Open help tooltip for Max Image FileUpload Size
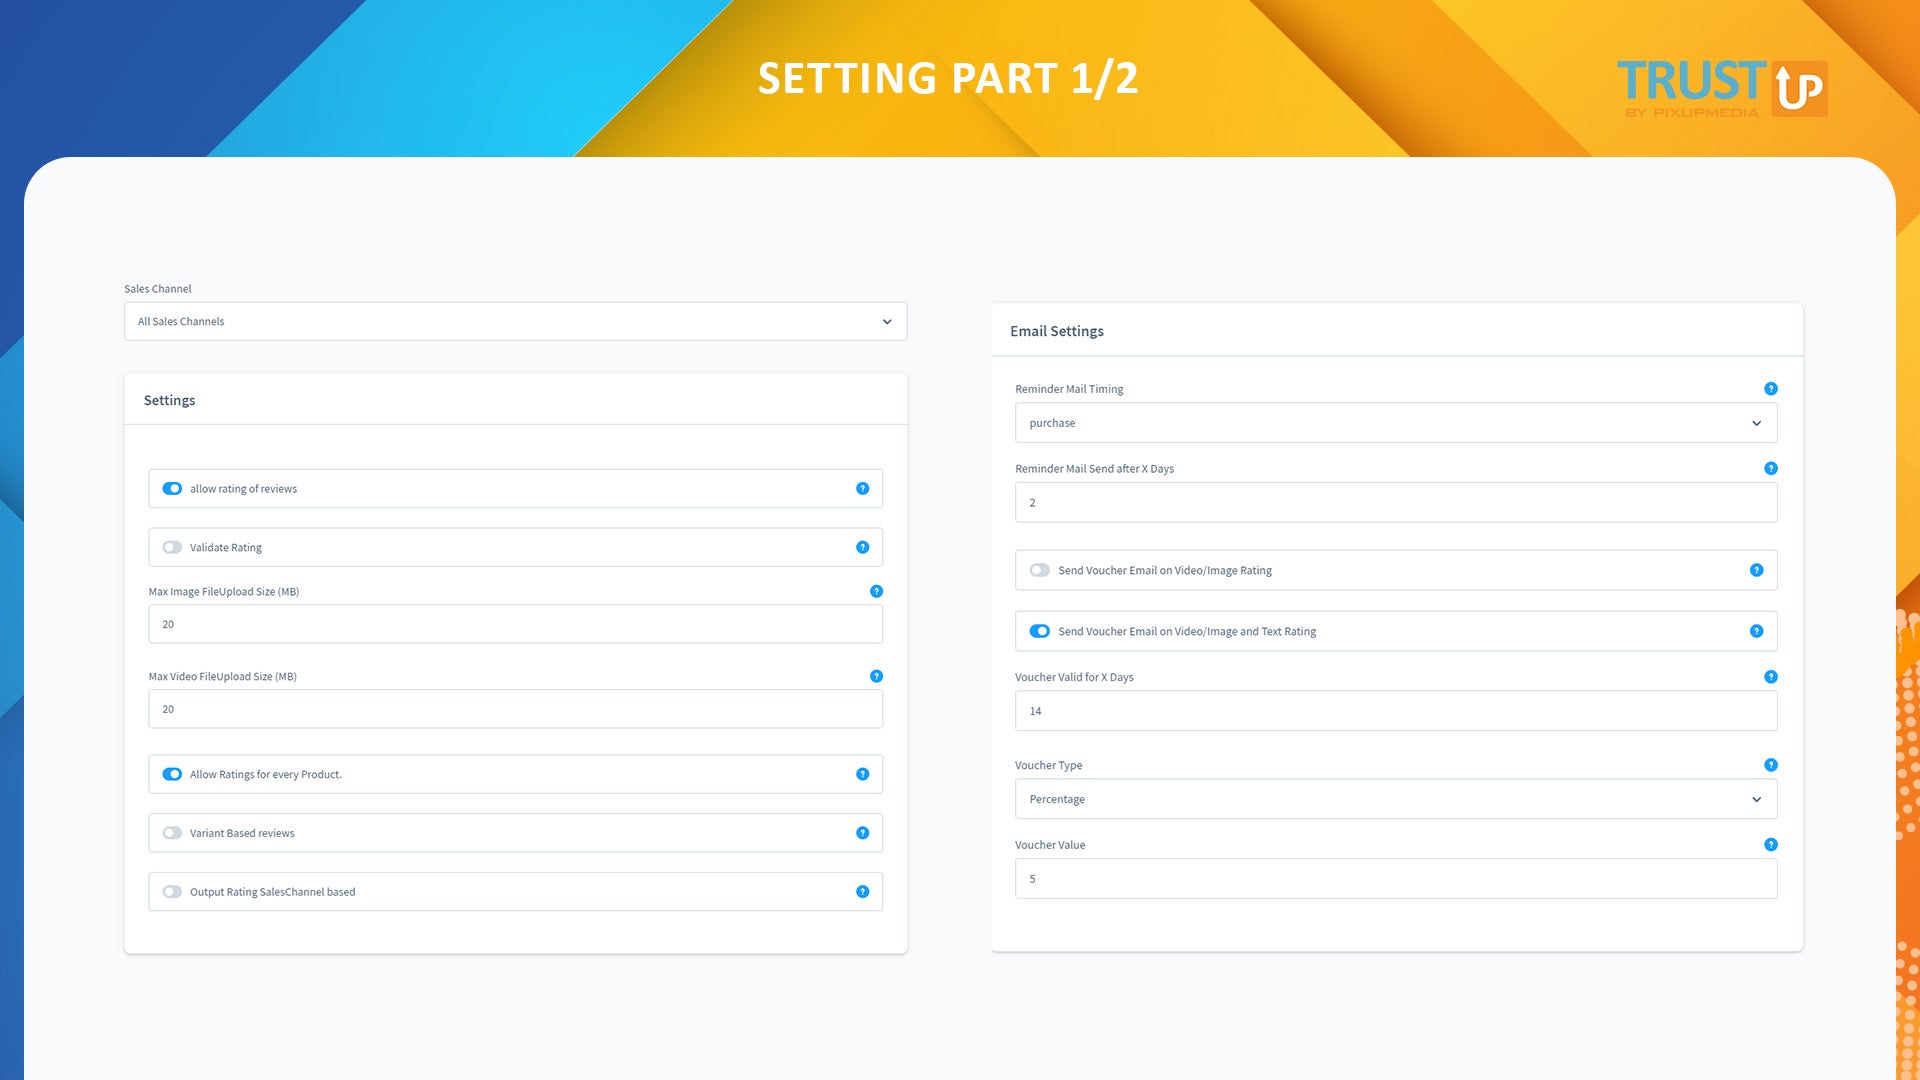1920x1080 pixels. coord(876,592)
